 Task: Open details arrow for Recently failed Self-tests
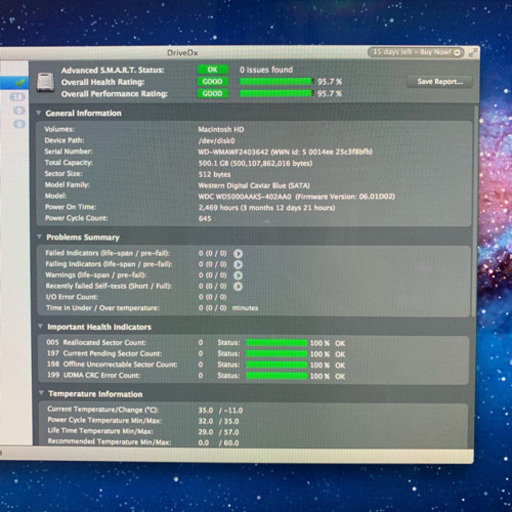(238, 286)
